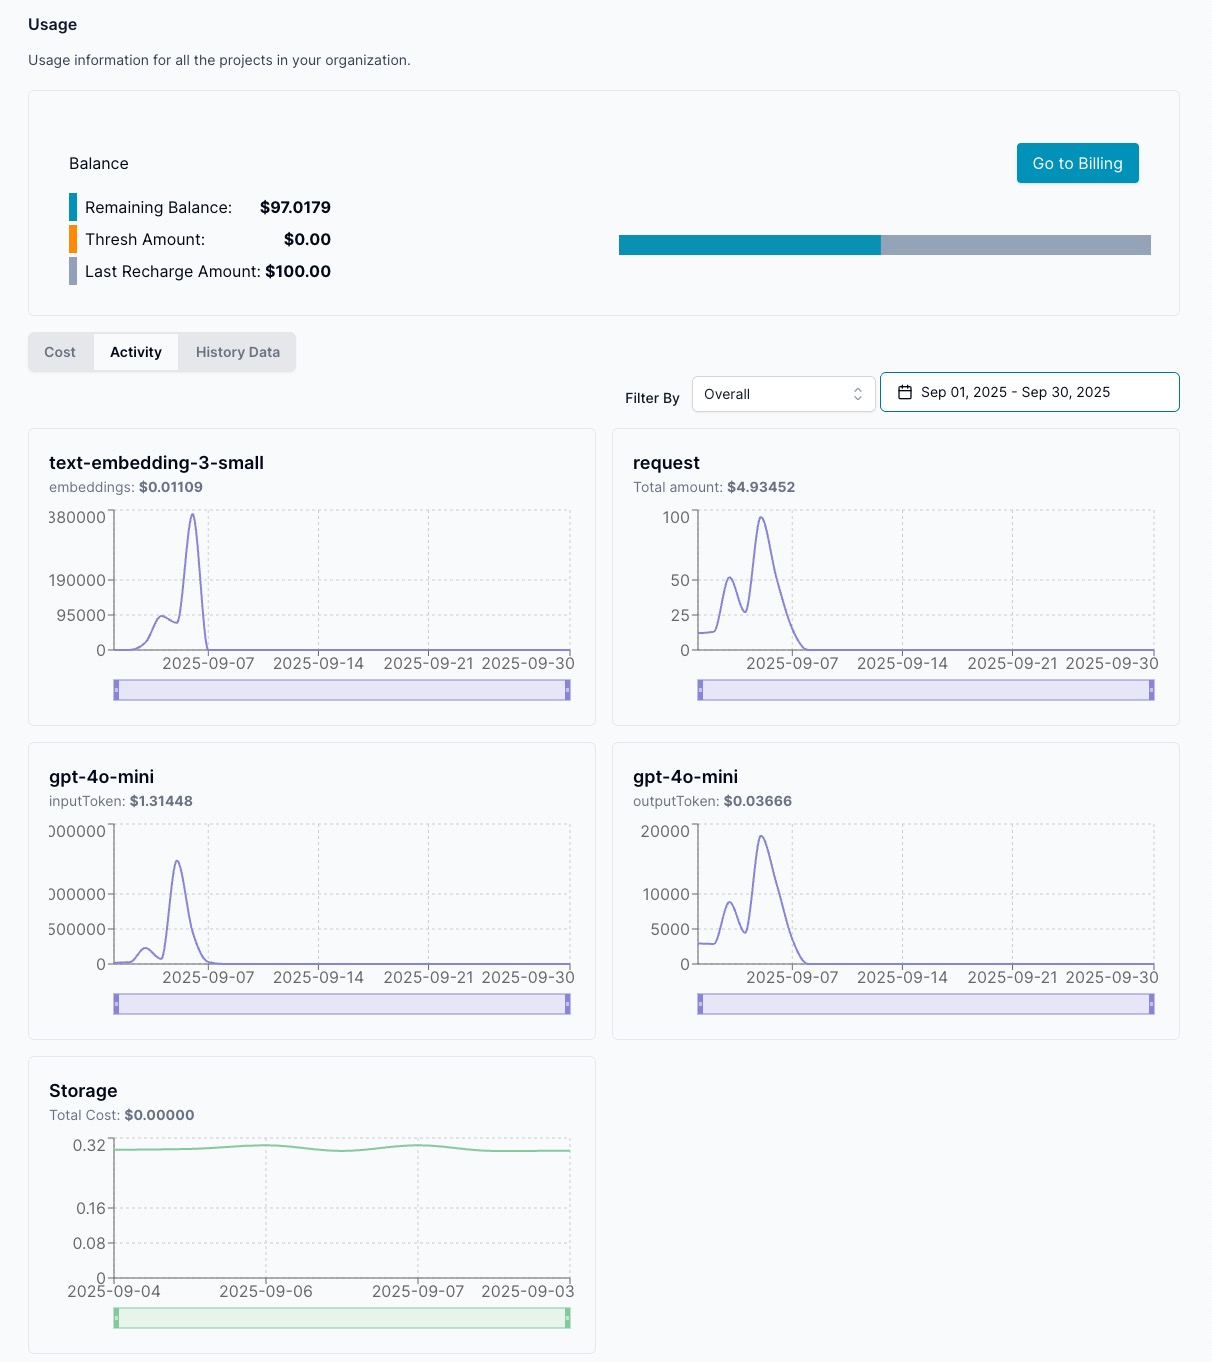Click right handle of text-embedding-3-small range slider

pos(567,690)
